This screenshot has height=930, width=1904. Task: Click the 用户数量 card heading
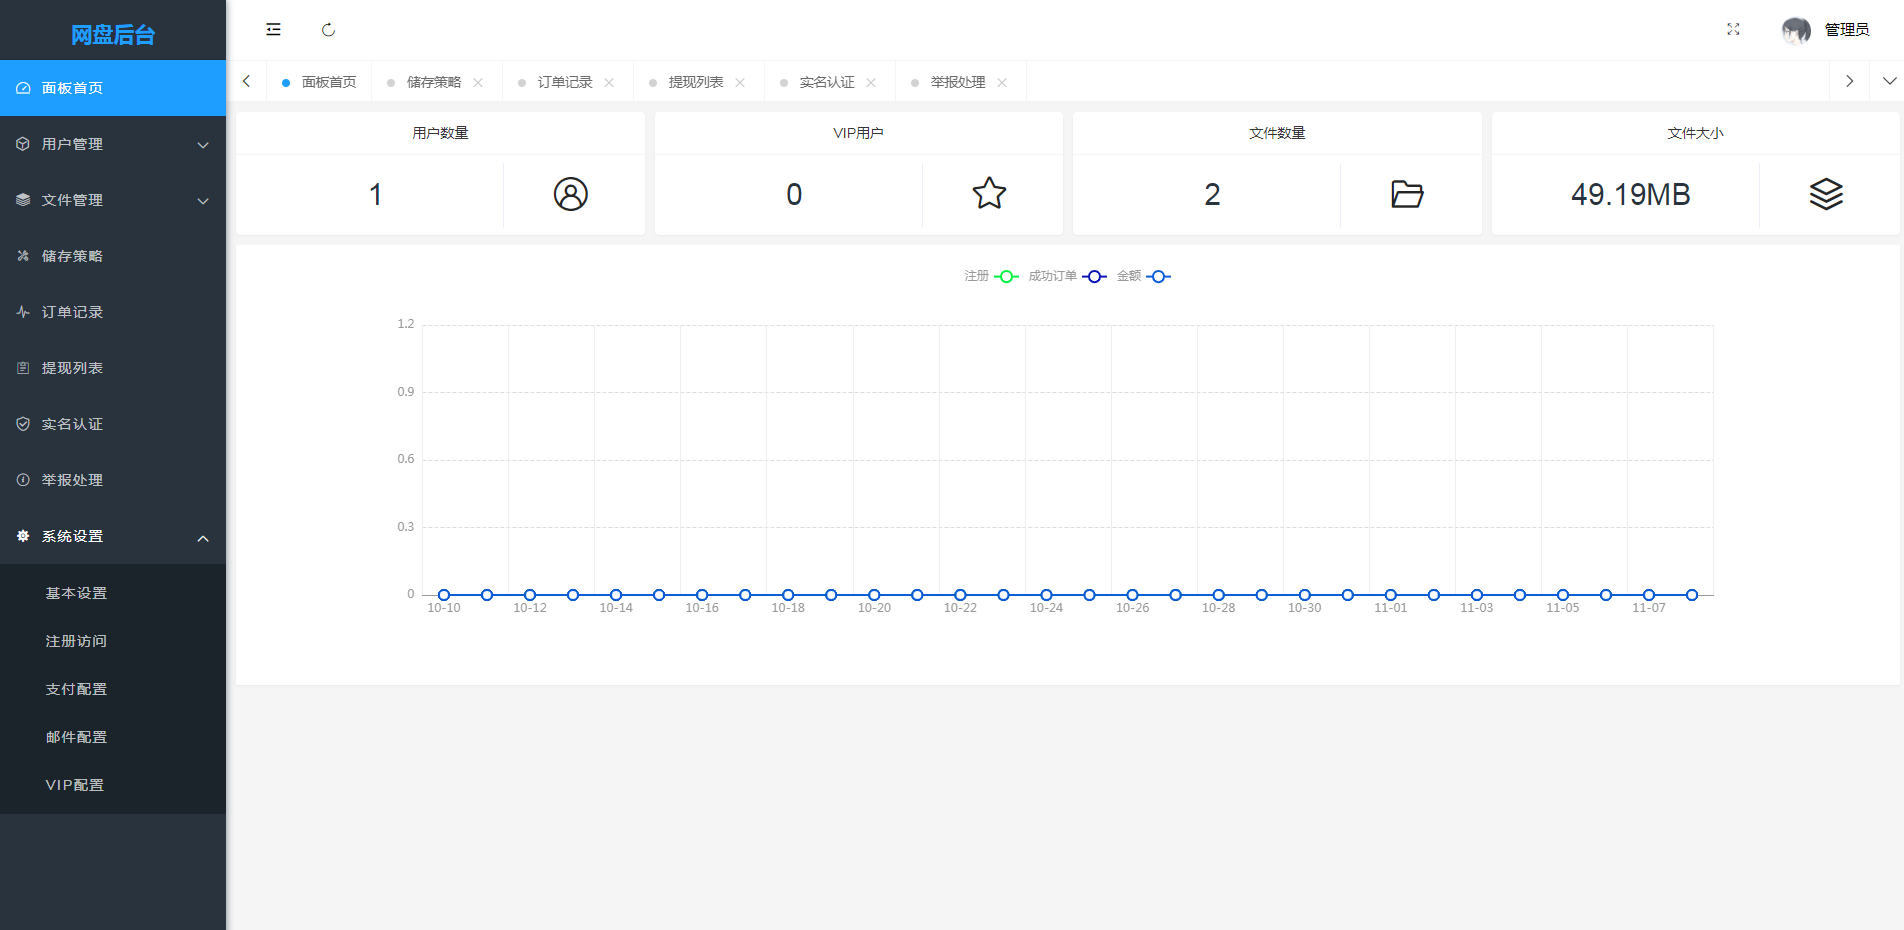click(x=440, y=133)
